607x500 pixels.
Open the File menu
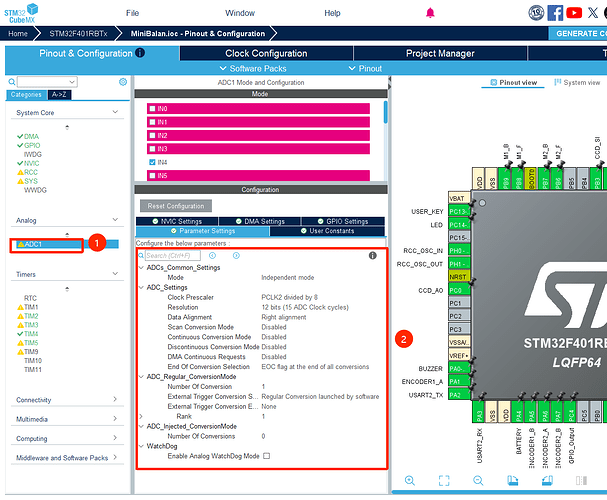[132, 13]
